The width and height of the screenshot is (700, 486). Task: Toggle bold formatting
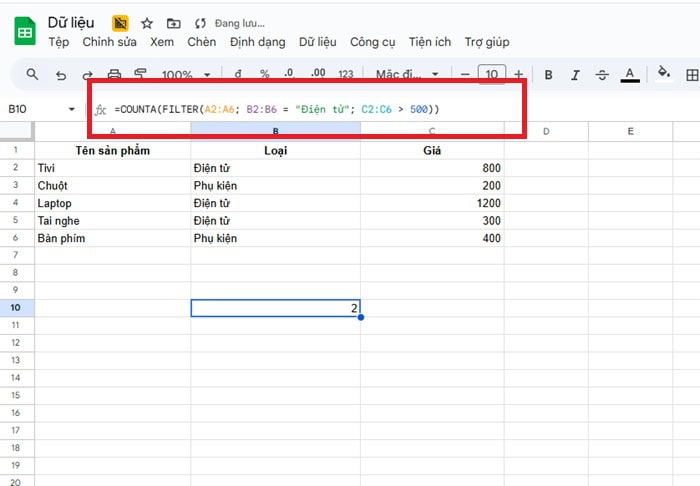point(548,75)
